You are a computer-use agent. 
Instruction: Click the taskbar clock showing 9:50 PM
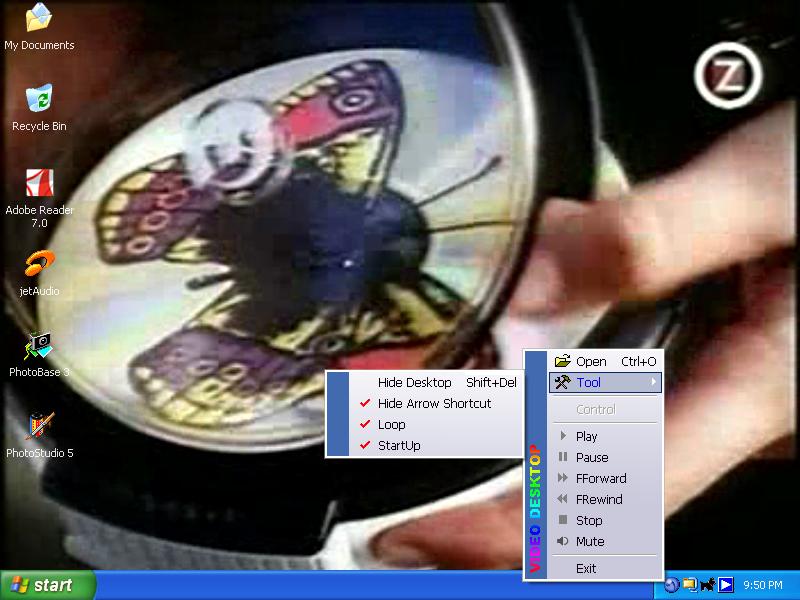(763, 585)
